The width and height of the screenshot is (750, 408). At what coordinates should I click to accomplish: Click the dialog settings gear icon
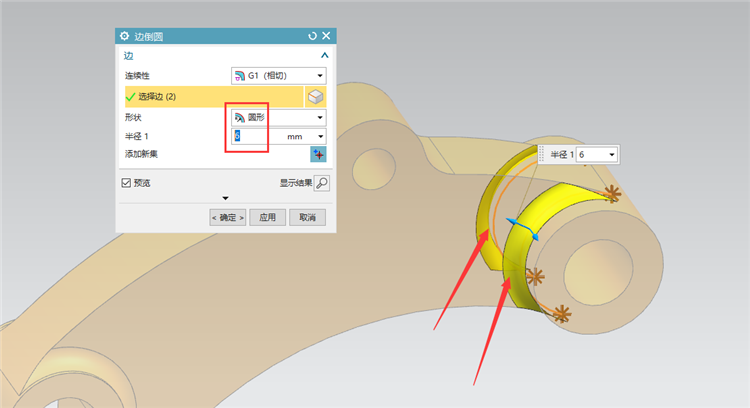pos(124,36)
